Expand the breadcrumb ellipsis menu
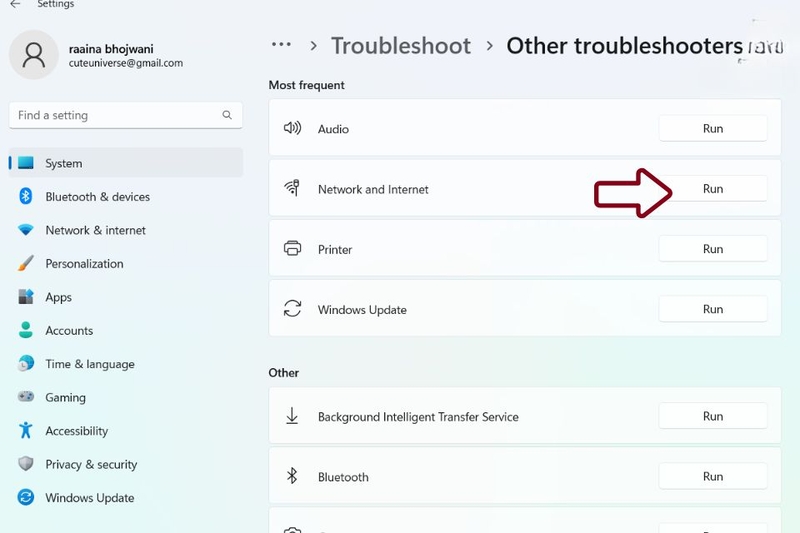Screen dimensions: 800x533 click(281, 45)
